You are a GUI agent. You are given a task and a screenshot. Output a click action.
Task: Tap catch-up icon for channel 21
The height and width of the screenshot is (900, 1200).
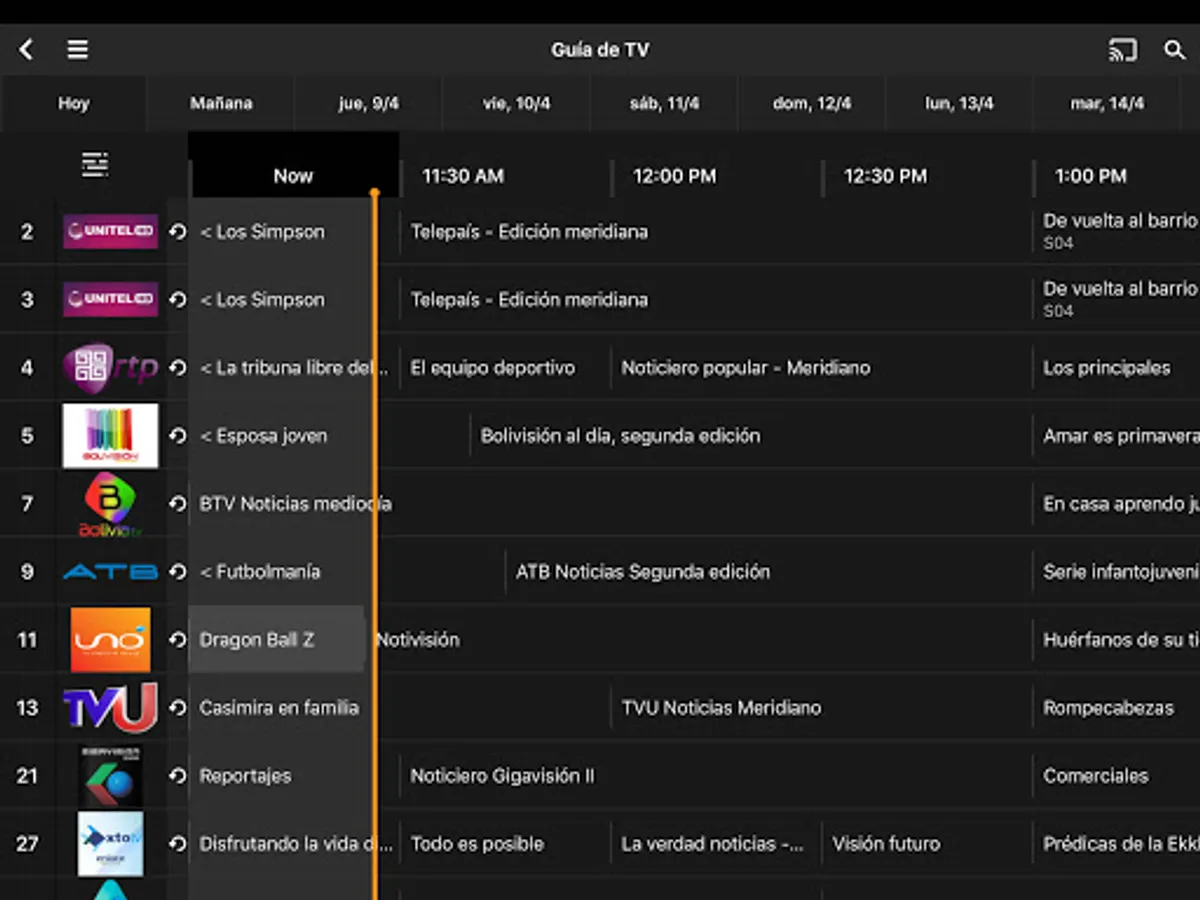pos(178,776)
